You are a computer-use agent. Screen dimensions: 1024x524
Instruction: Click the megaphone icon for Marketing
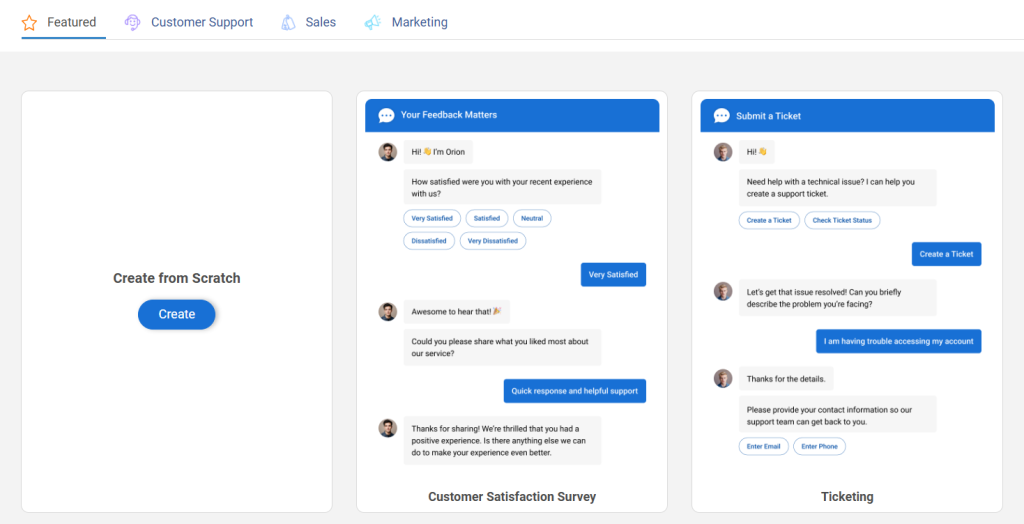coord(372,22)
